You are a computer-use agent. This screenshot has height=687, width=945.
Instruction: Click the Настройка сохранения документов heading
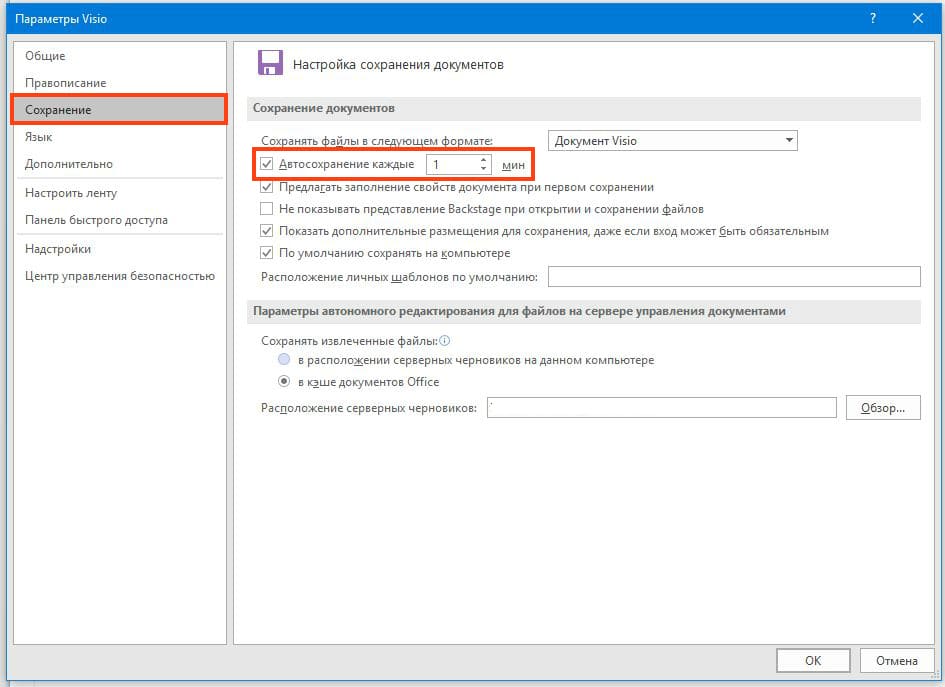coord(398,64)
